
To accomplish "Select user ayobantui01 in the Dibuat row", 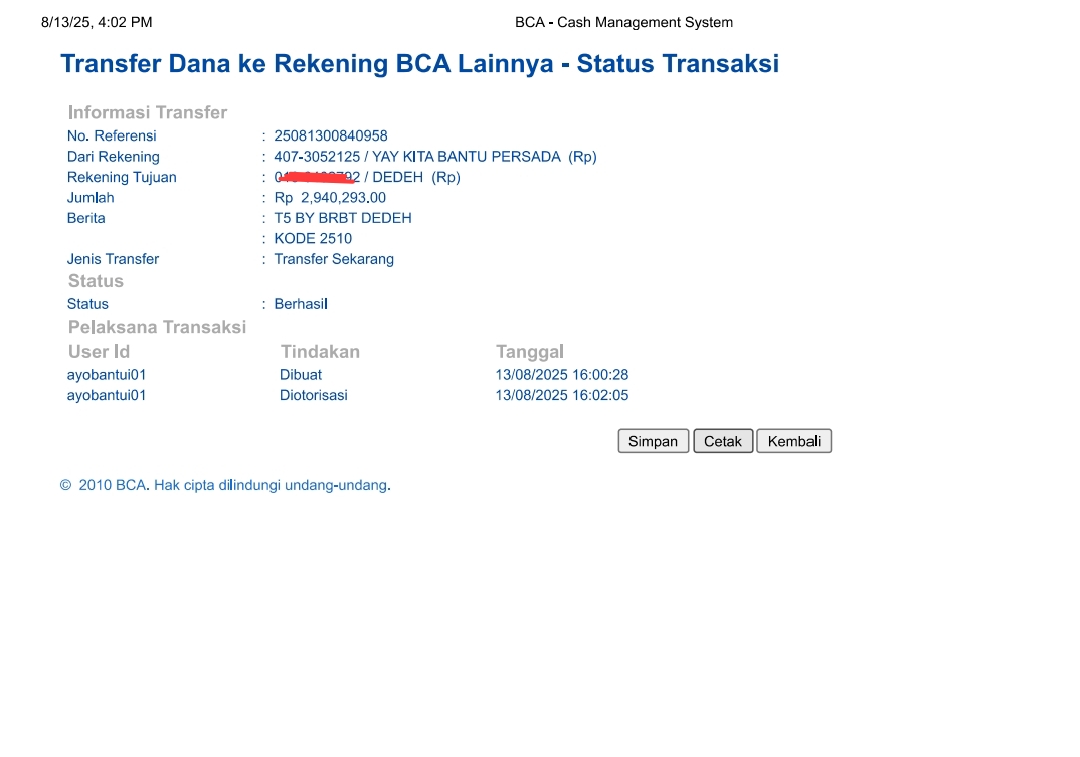I will click(x=107, y=375).
